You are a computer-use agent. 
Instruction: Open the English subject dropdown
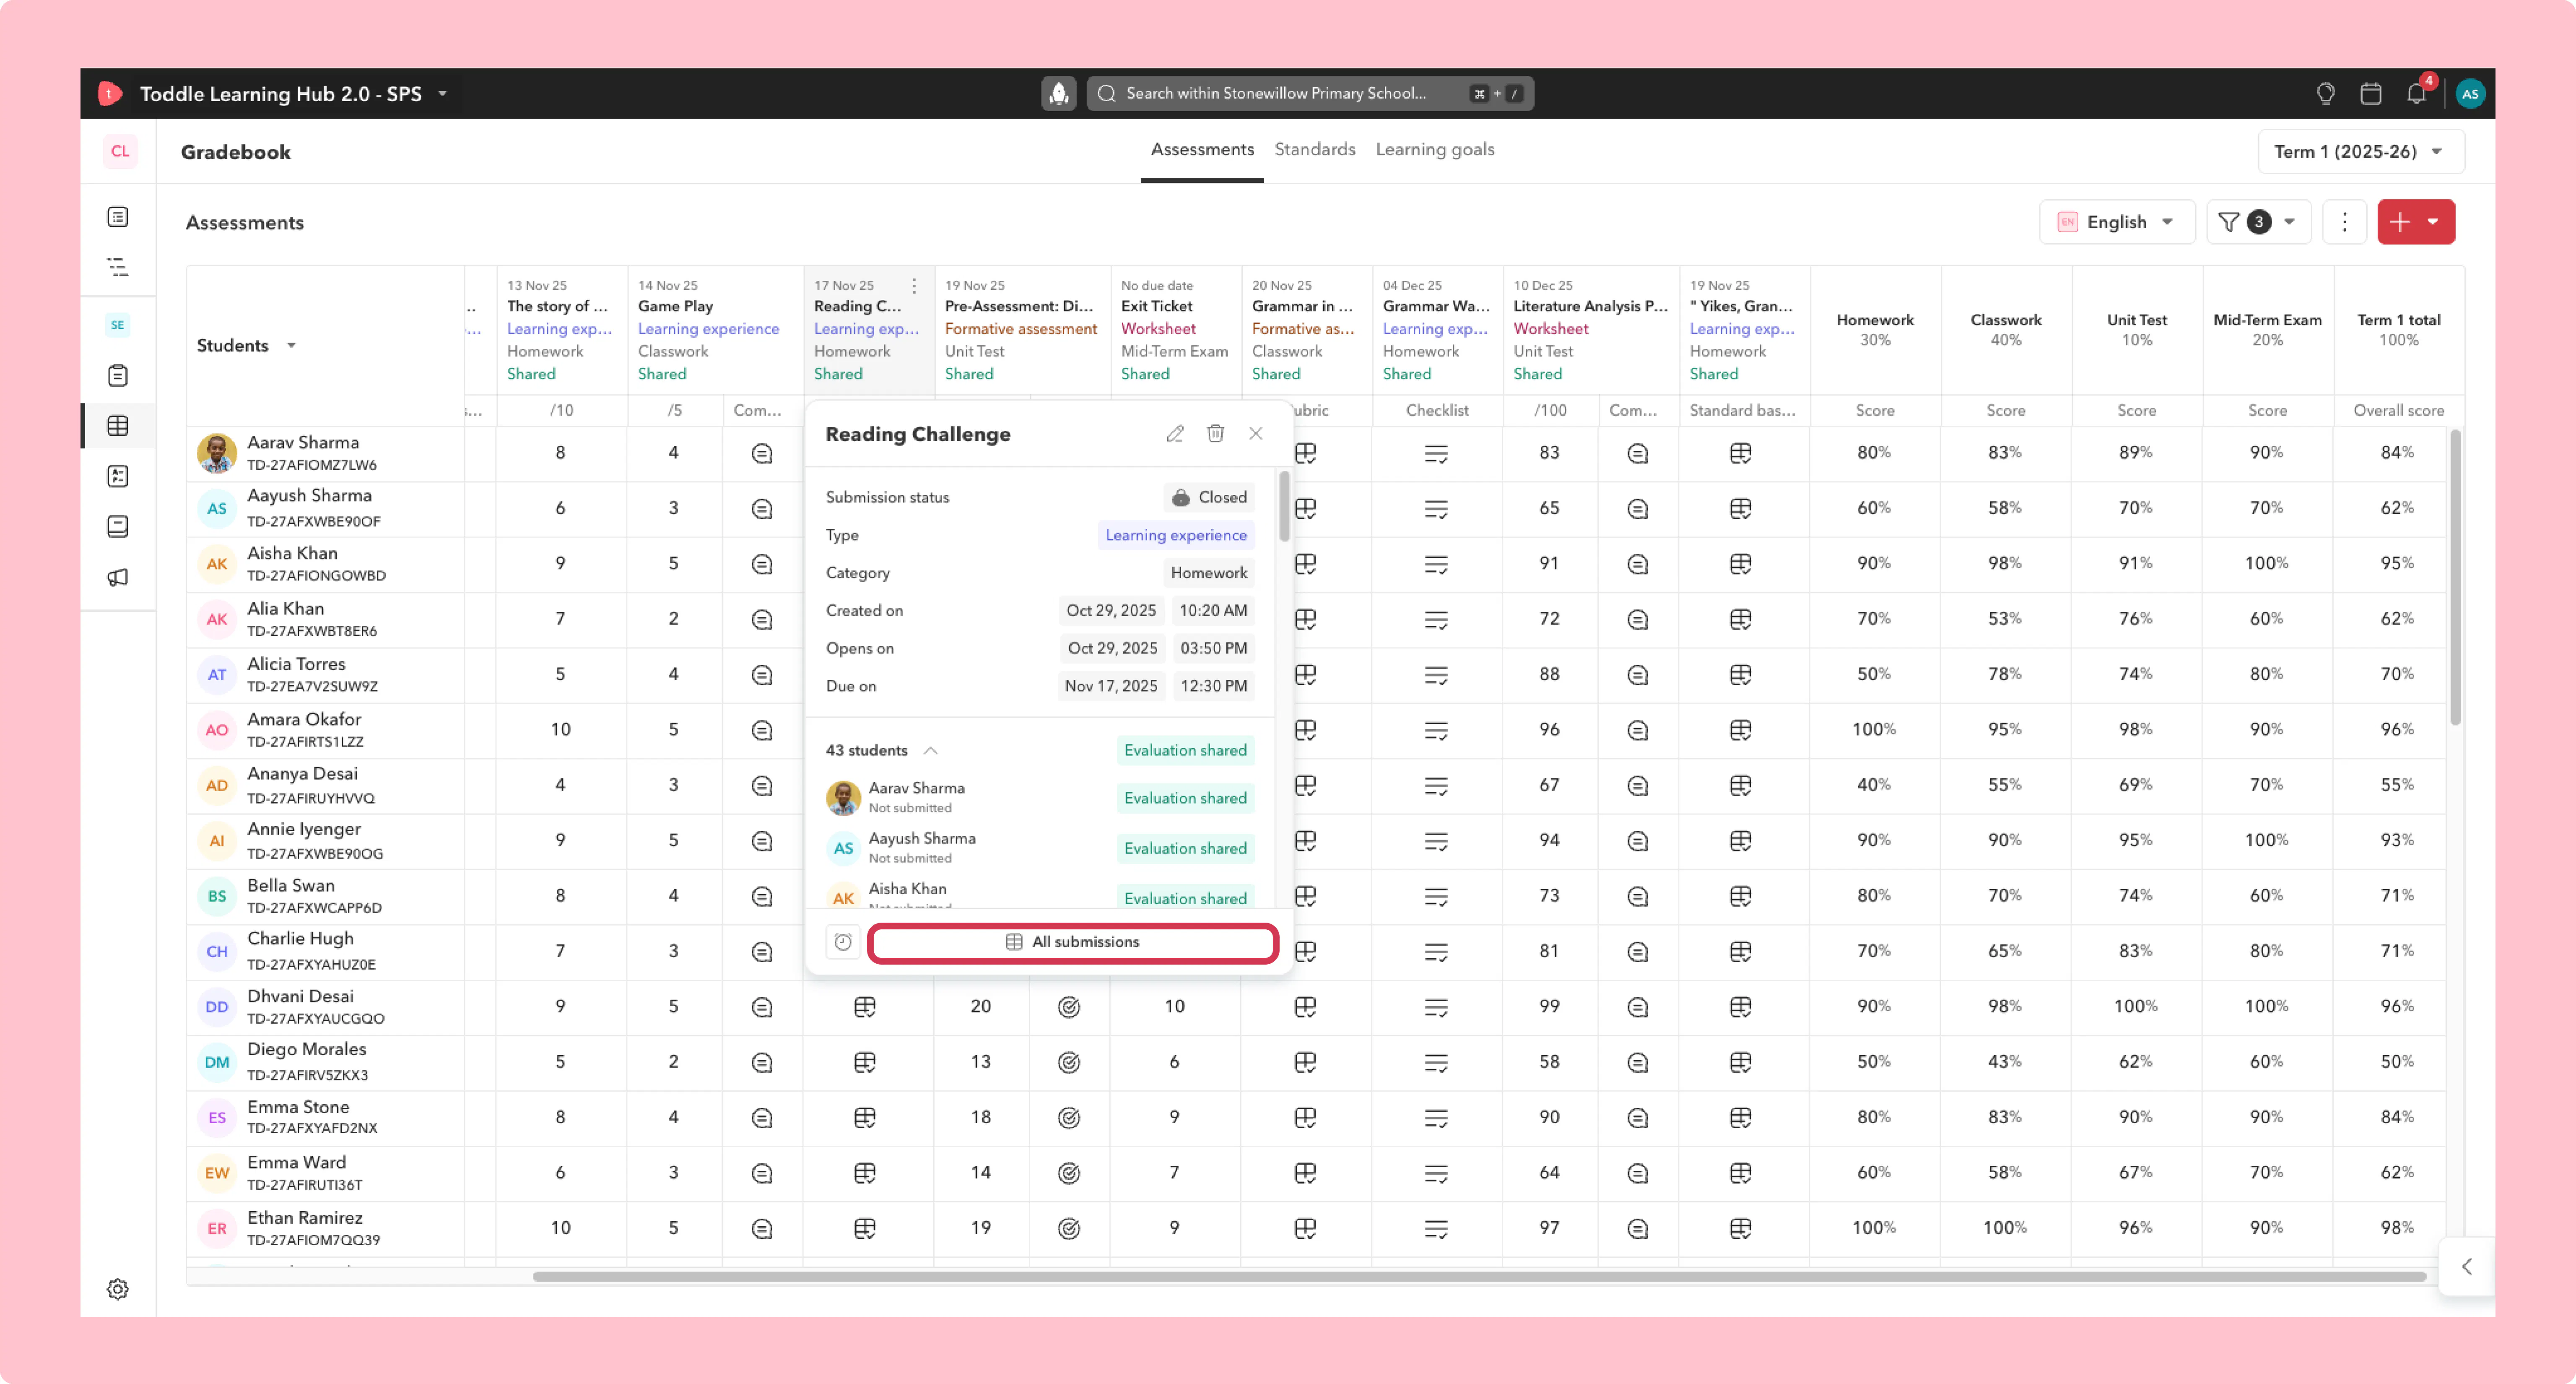[x=2117, y=222]
